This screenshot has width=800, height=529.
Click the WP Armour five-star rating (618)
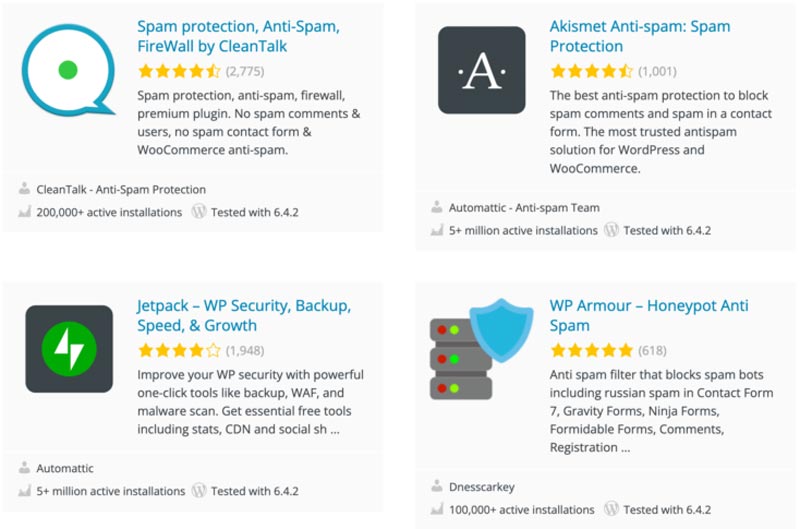pos(591,350)
